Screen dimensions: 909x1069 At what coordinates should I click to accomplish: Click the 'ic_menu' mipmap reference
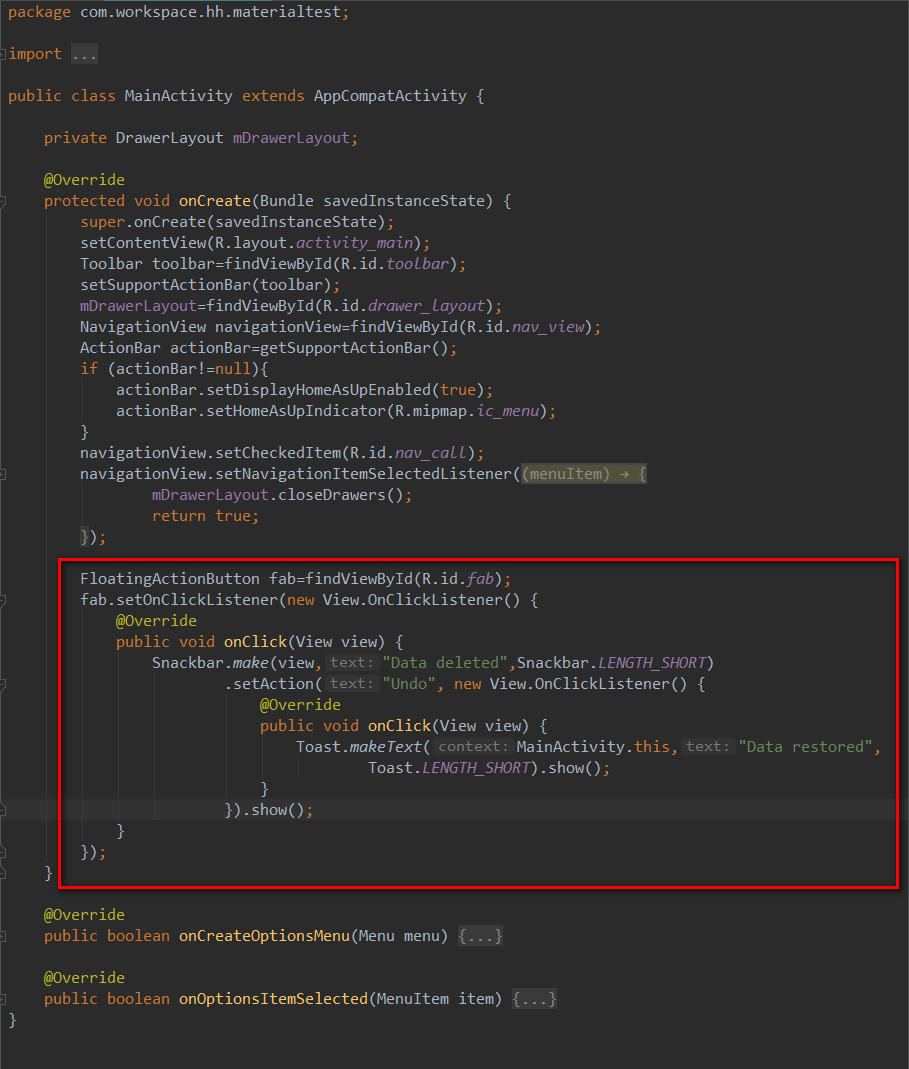click(x=507, y=411)
